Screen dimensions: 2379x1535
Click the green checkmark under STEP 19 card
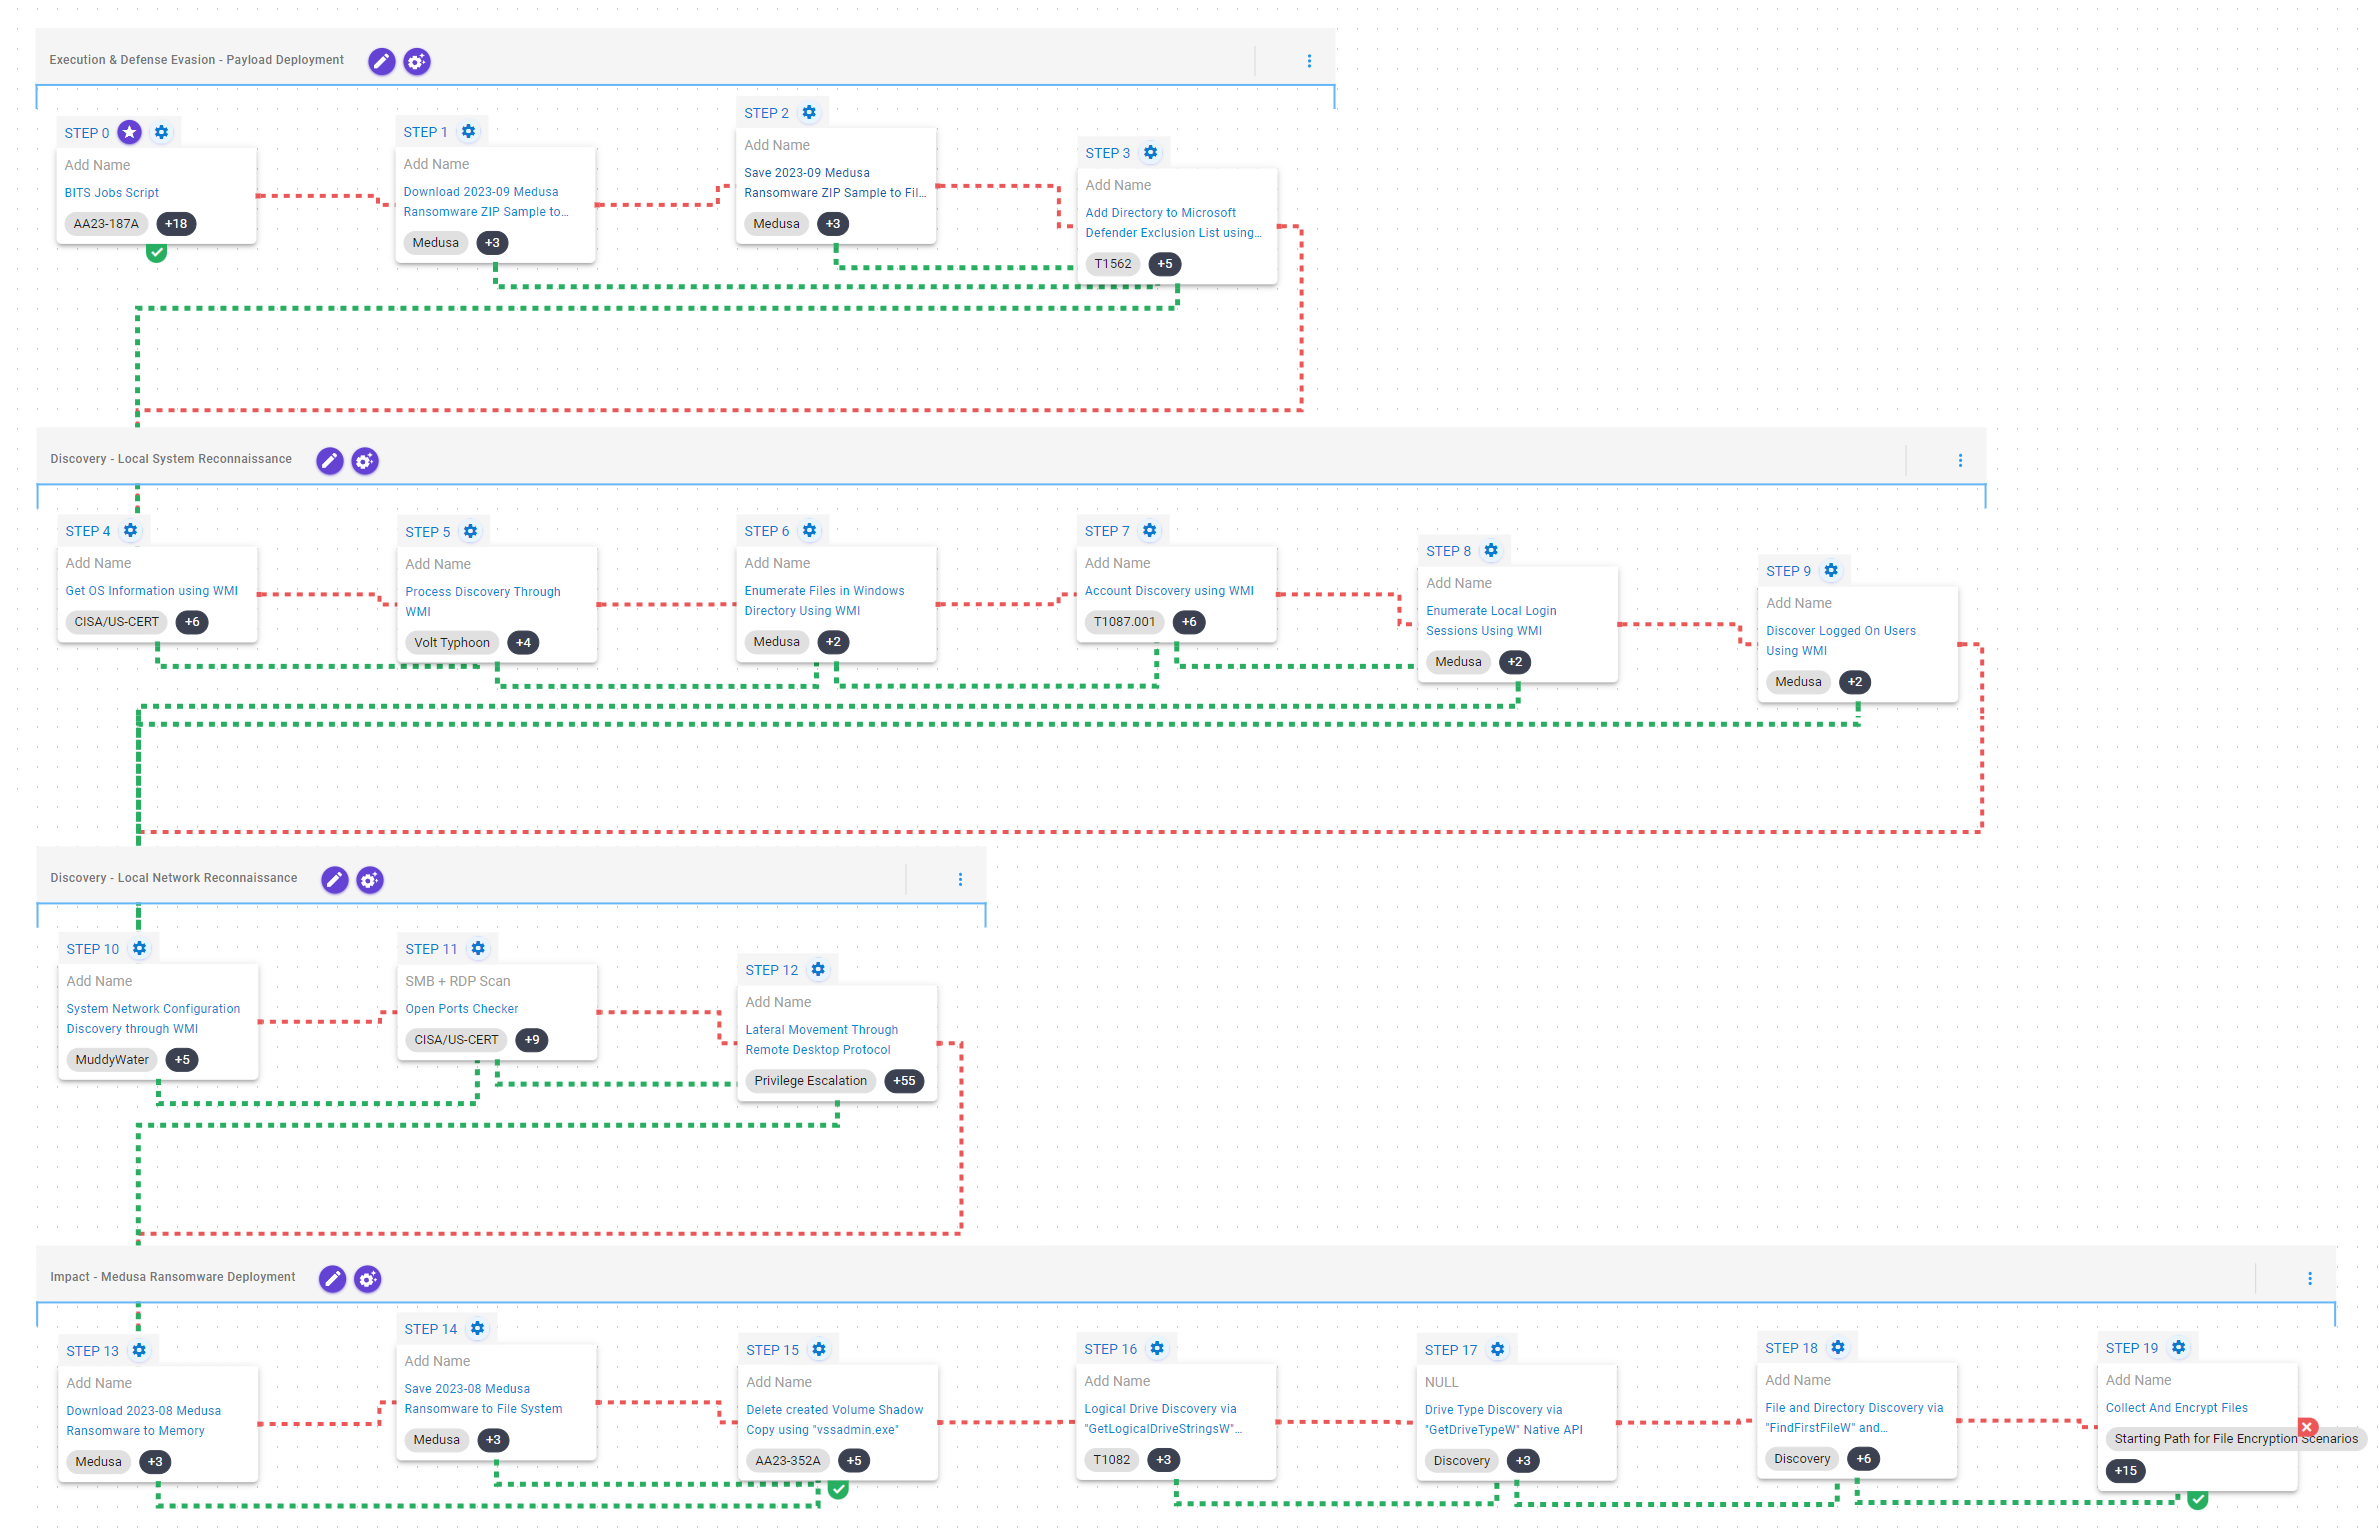click(2197, 1499)
